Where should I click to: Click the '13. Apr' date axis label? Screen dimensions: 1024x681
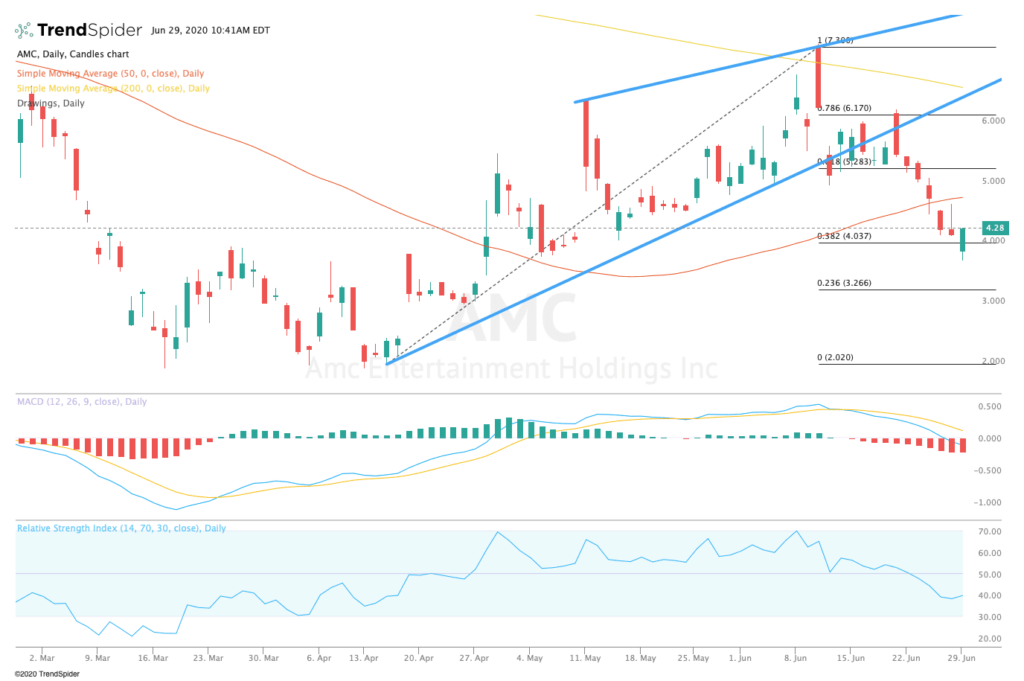pos(364,658)
